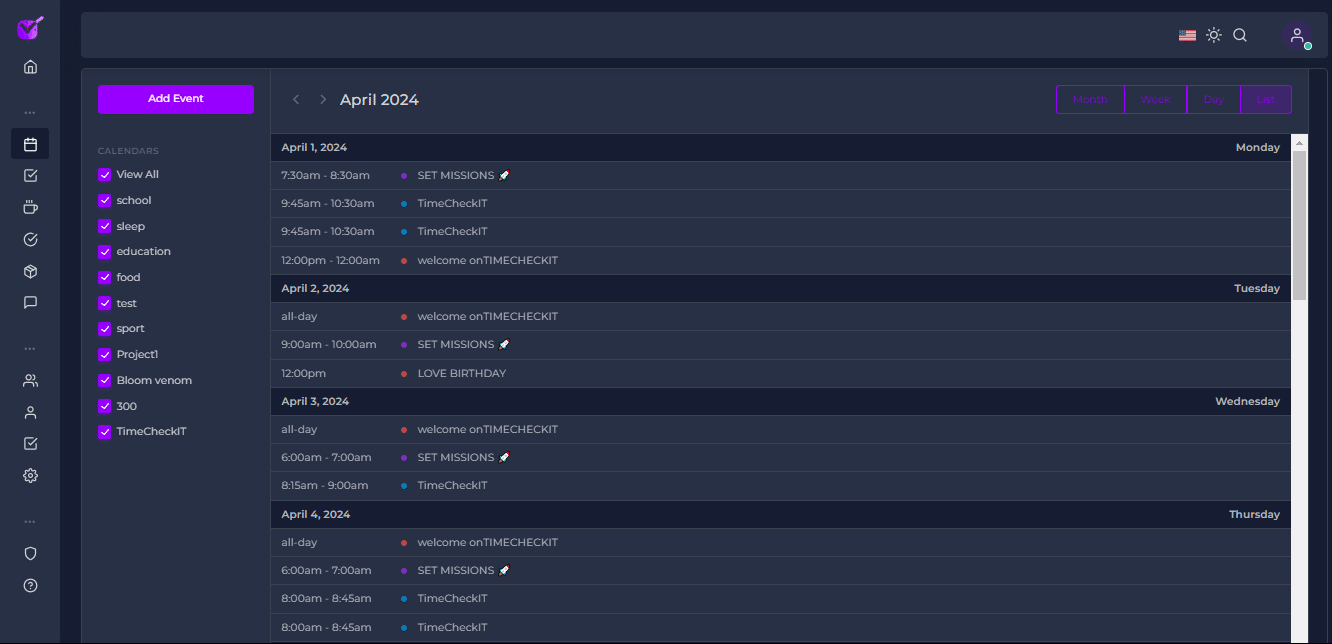Switch to Week view
This screenshot has width=1332, height=644.
[1155, 100]
